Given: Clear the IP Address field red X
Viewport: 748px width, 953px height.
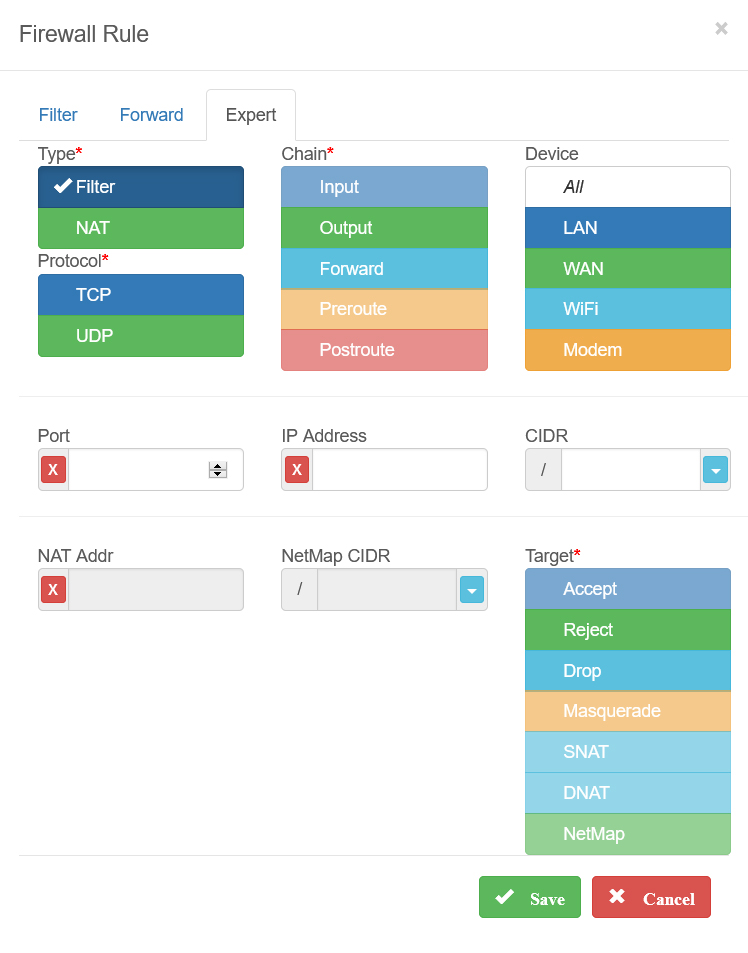Looking at the screenshot, I should [297, 470].
